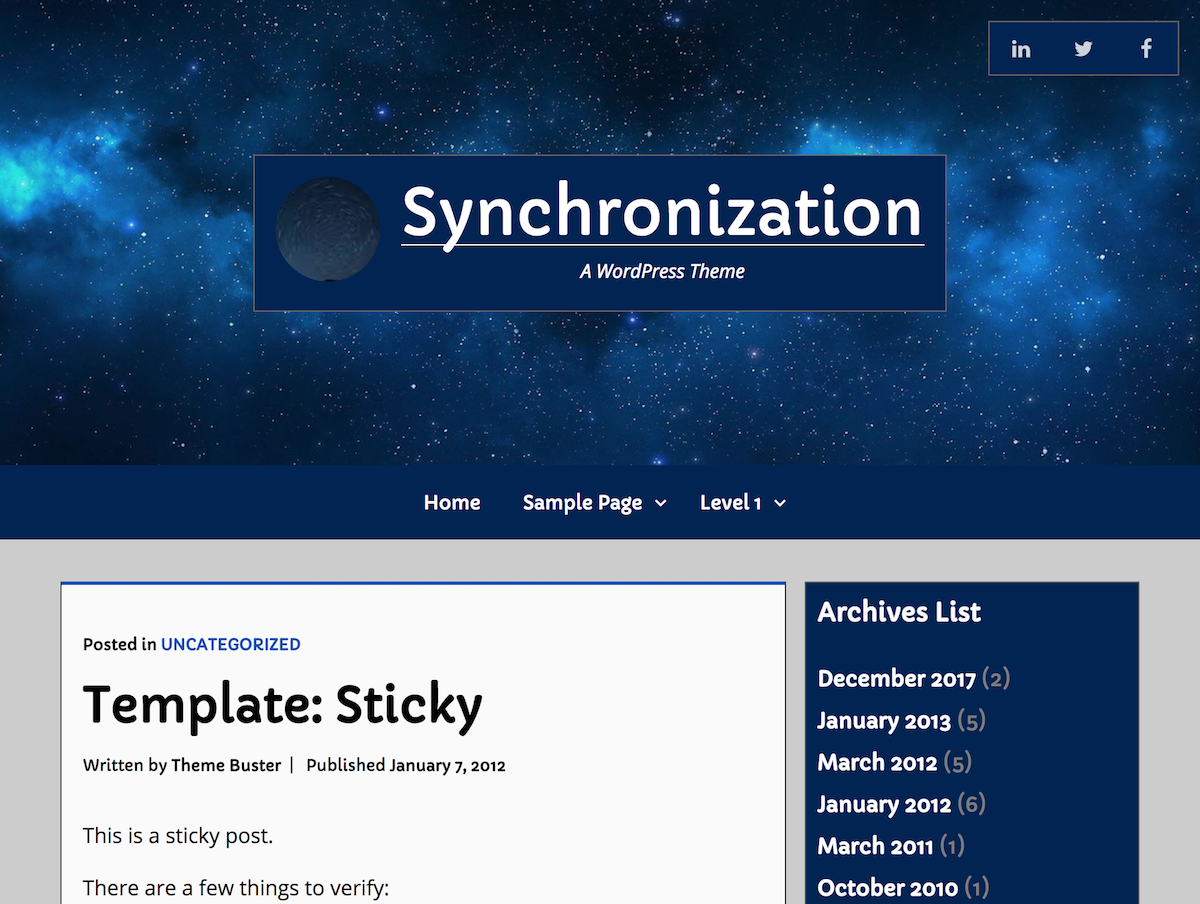Open the October 2010 archive
The image size is (1200, 904).
(887, 887)
